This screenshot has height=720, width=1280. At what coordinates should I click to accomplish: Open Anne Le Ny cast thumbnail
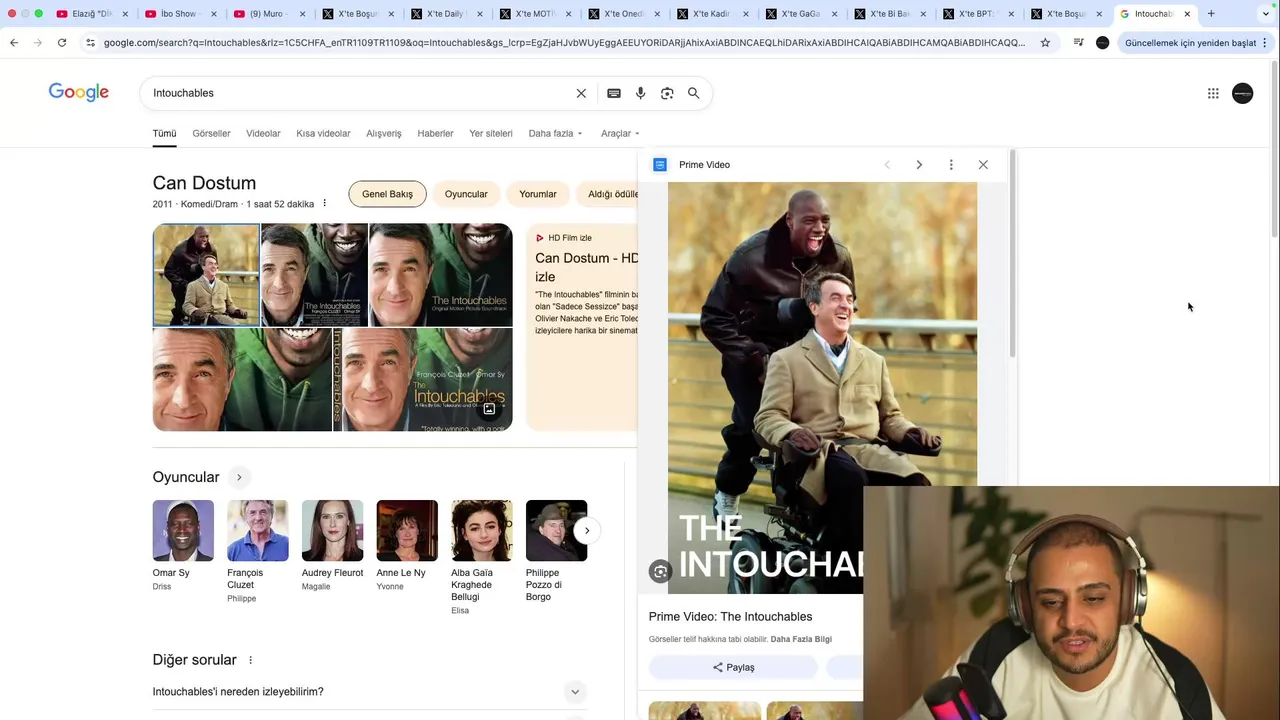407,531
